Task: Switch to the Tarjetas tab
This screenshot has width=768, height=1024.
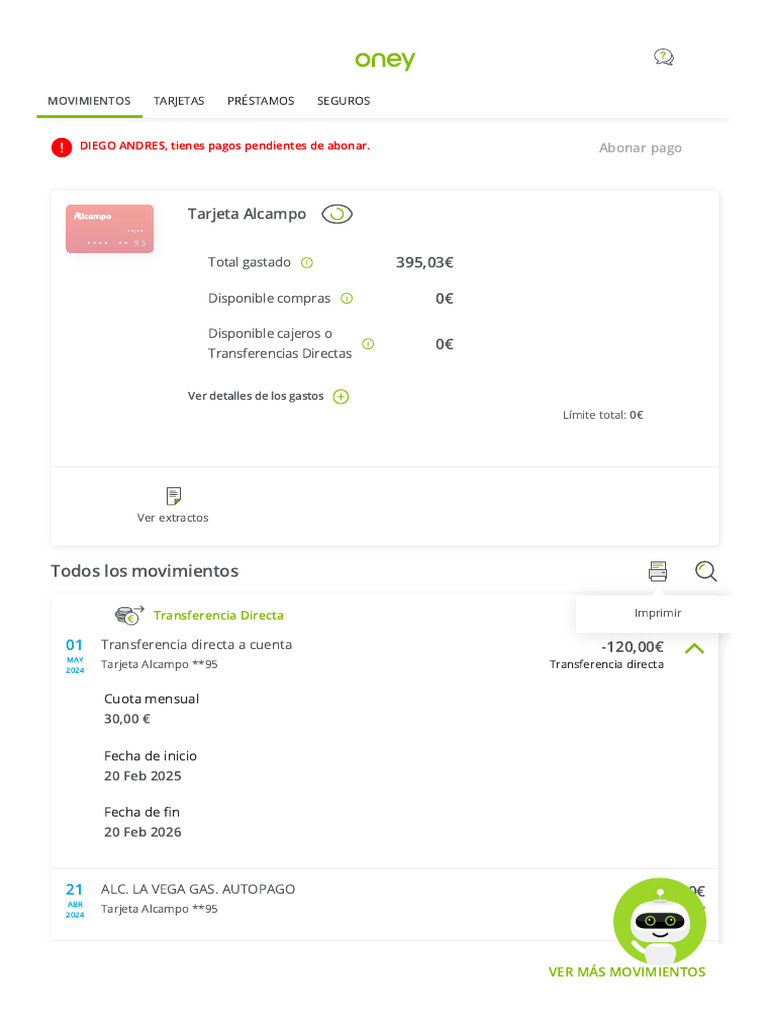Action: click(179, 101)
